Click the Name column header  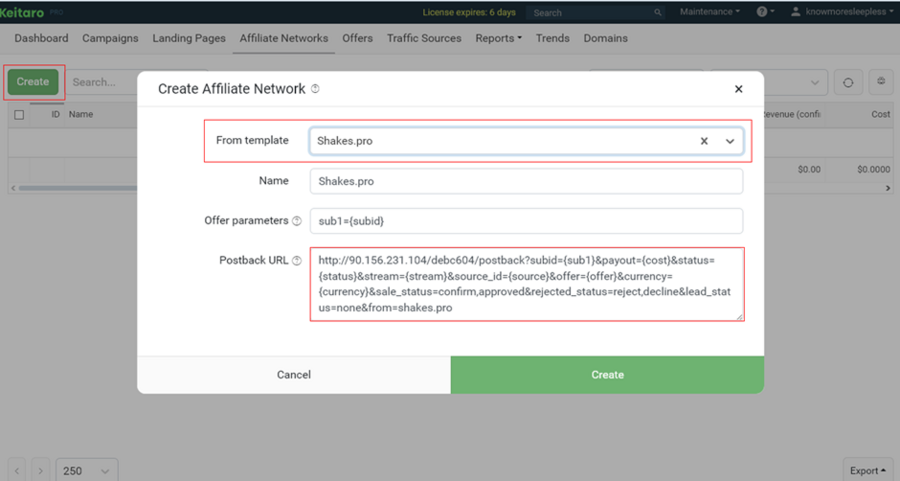81,115
